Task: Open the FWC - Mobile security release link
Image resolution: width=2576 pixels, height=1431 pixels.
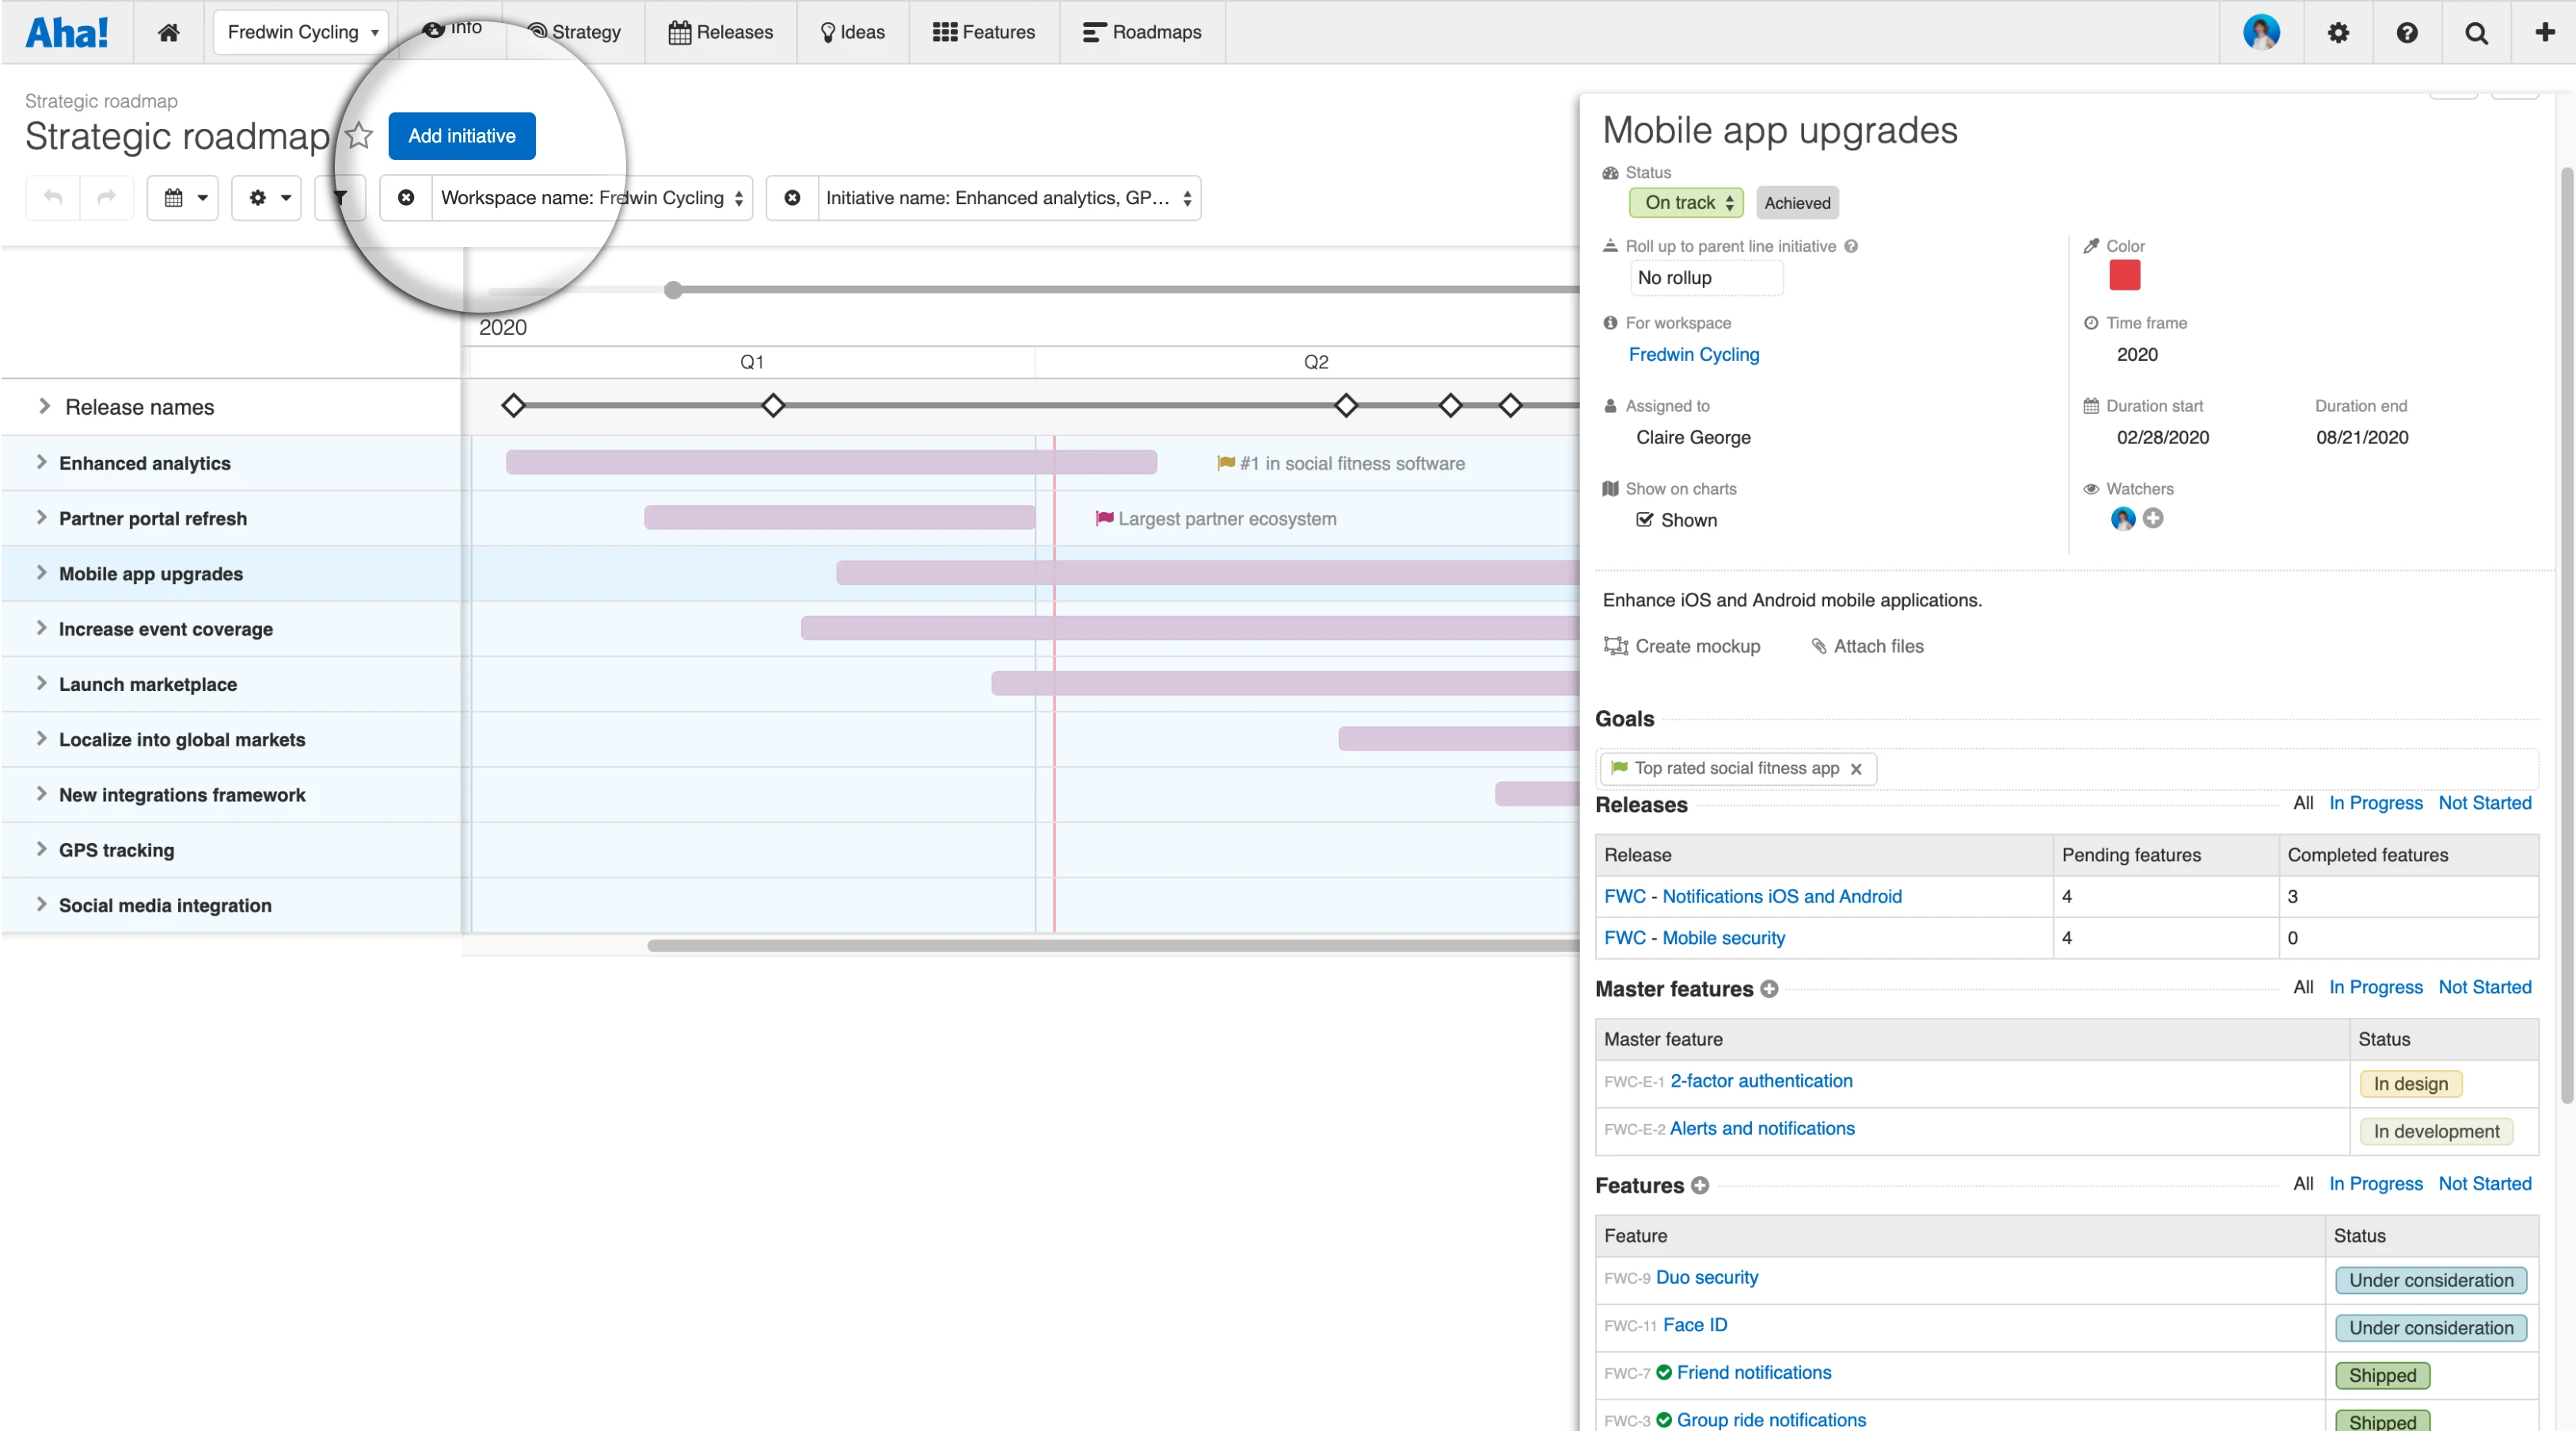Action: point(1694,937)
